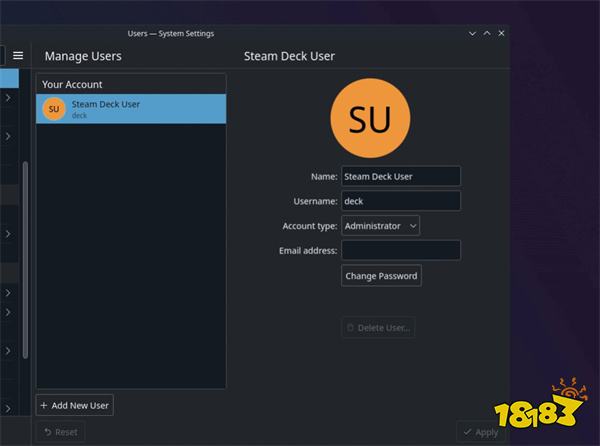Viewport: 600px width, 446px height.
Task: Click the Apply button
Action: [481, 432]
